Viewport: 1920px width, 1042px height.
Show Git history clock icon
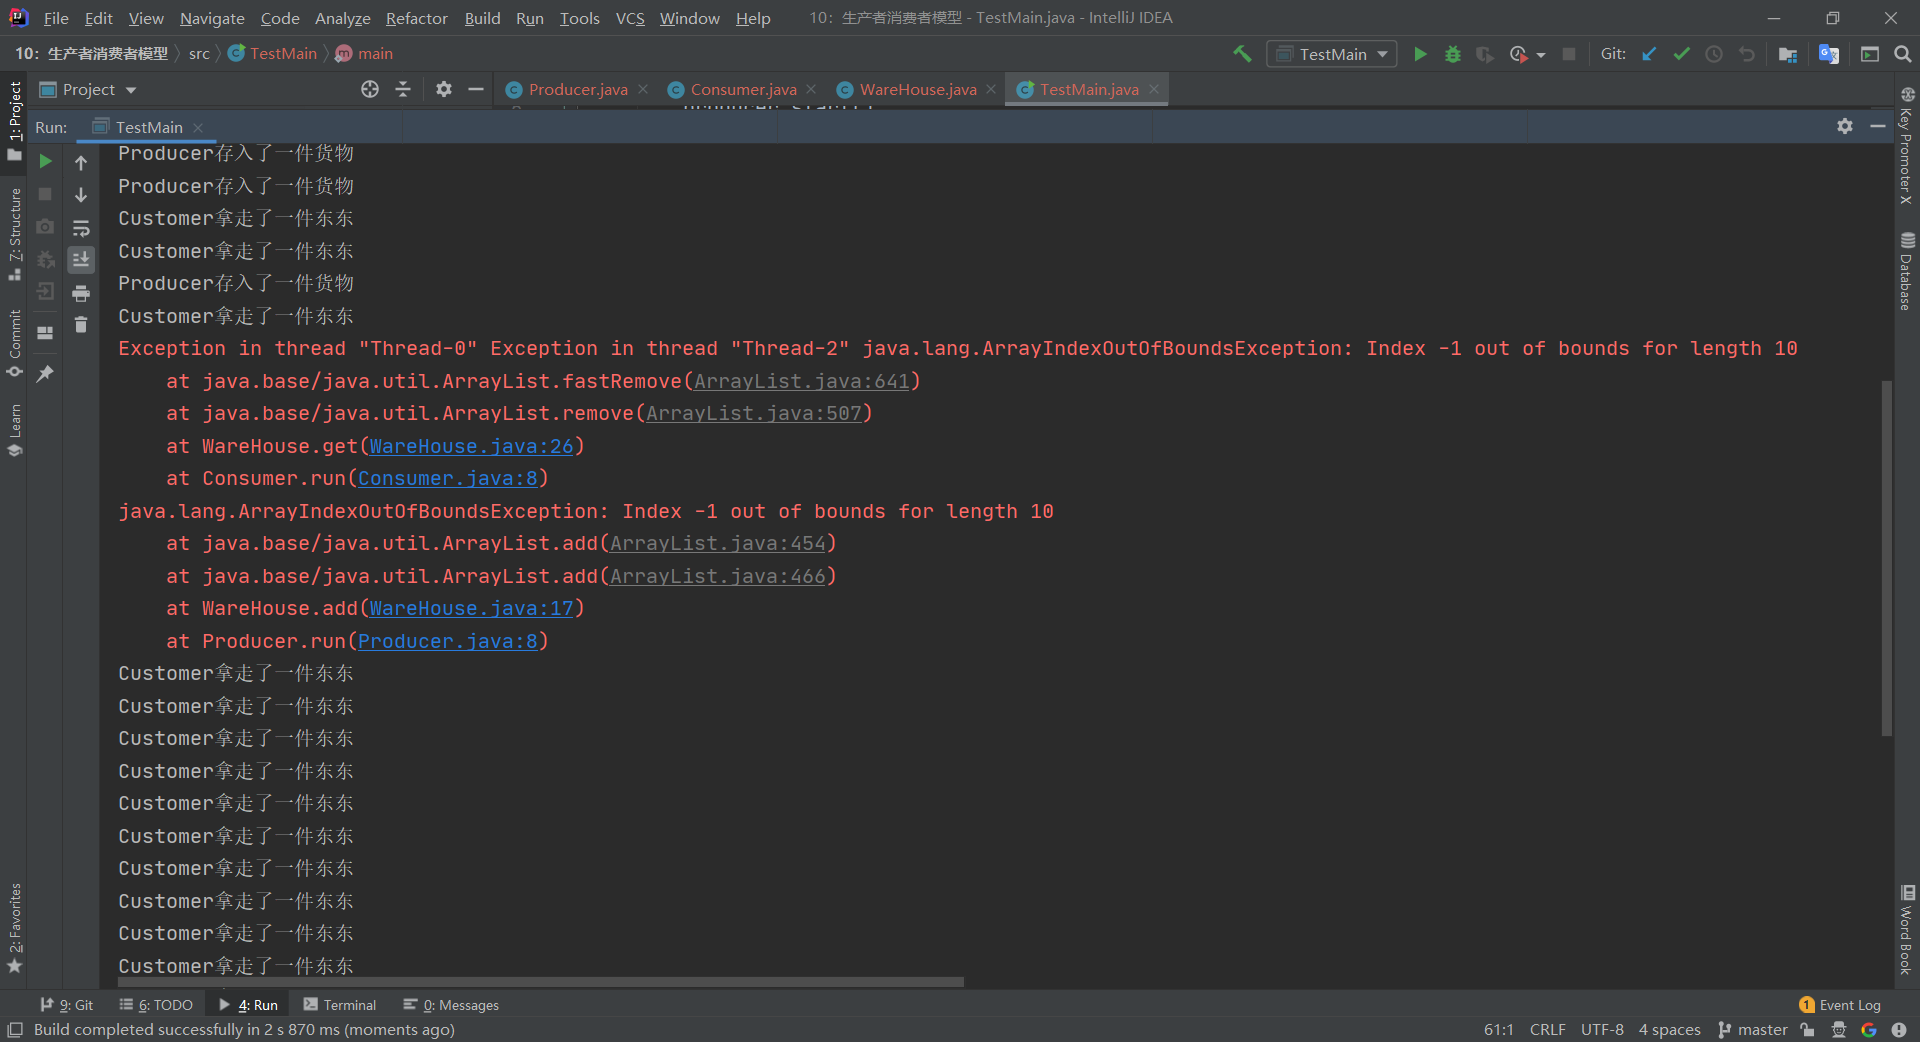pos(1714,54)
